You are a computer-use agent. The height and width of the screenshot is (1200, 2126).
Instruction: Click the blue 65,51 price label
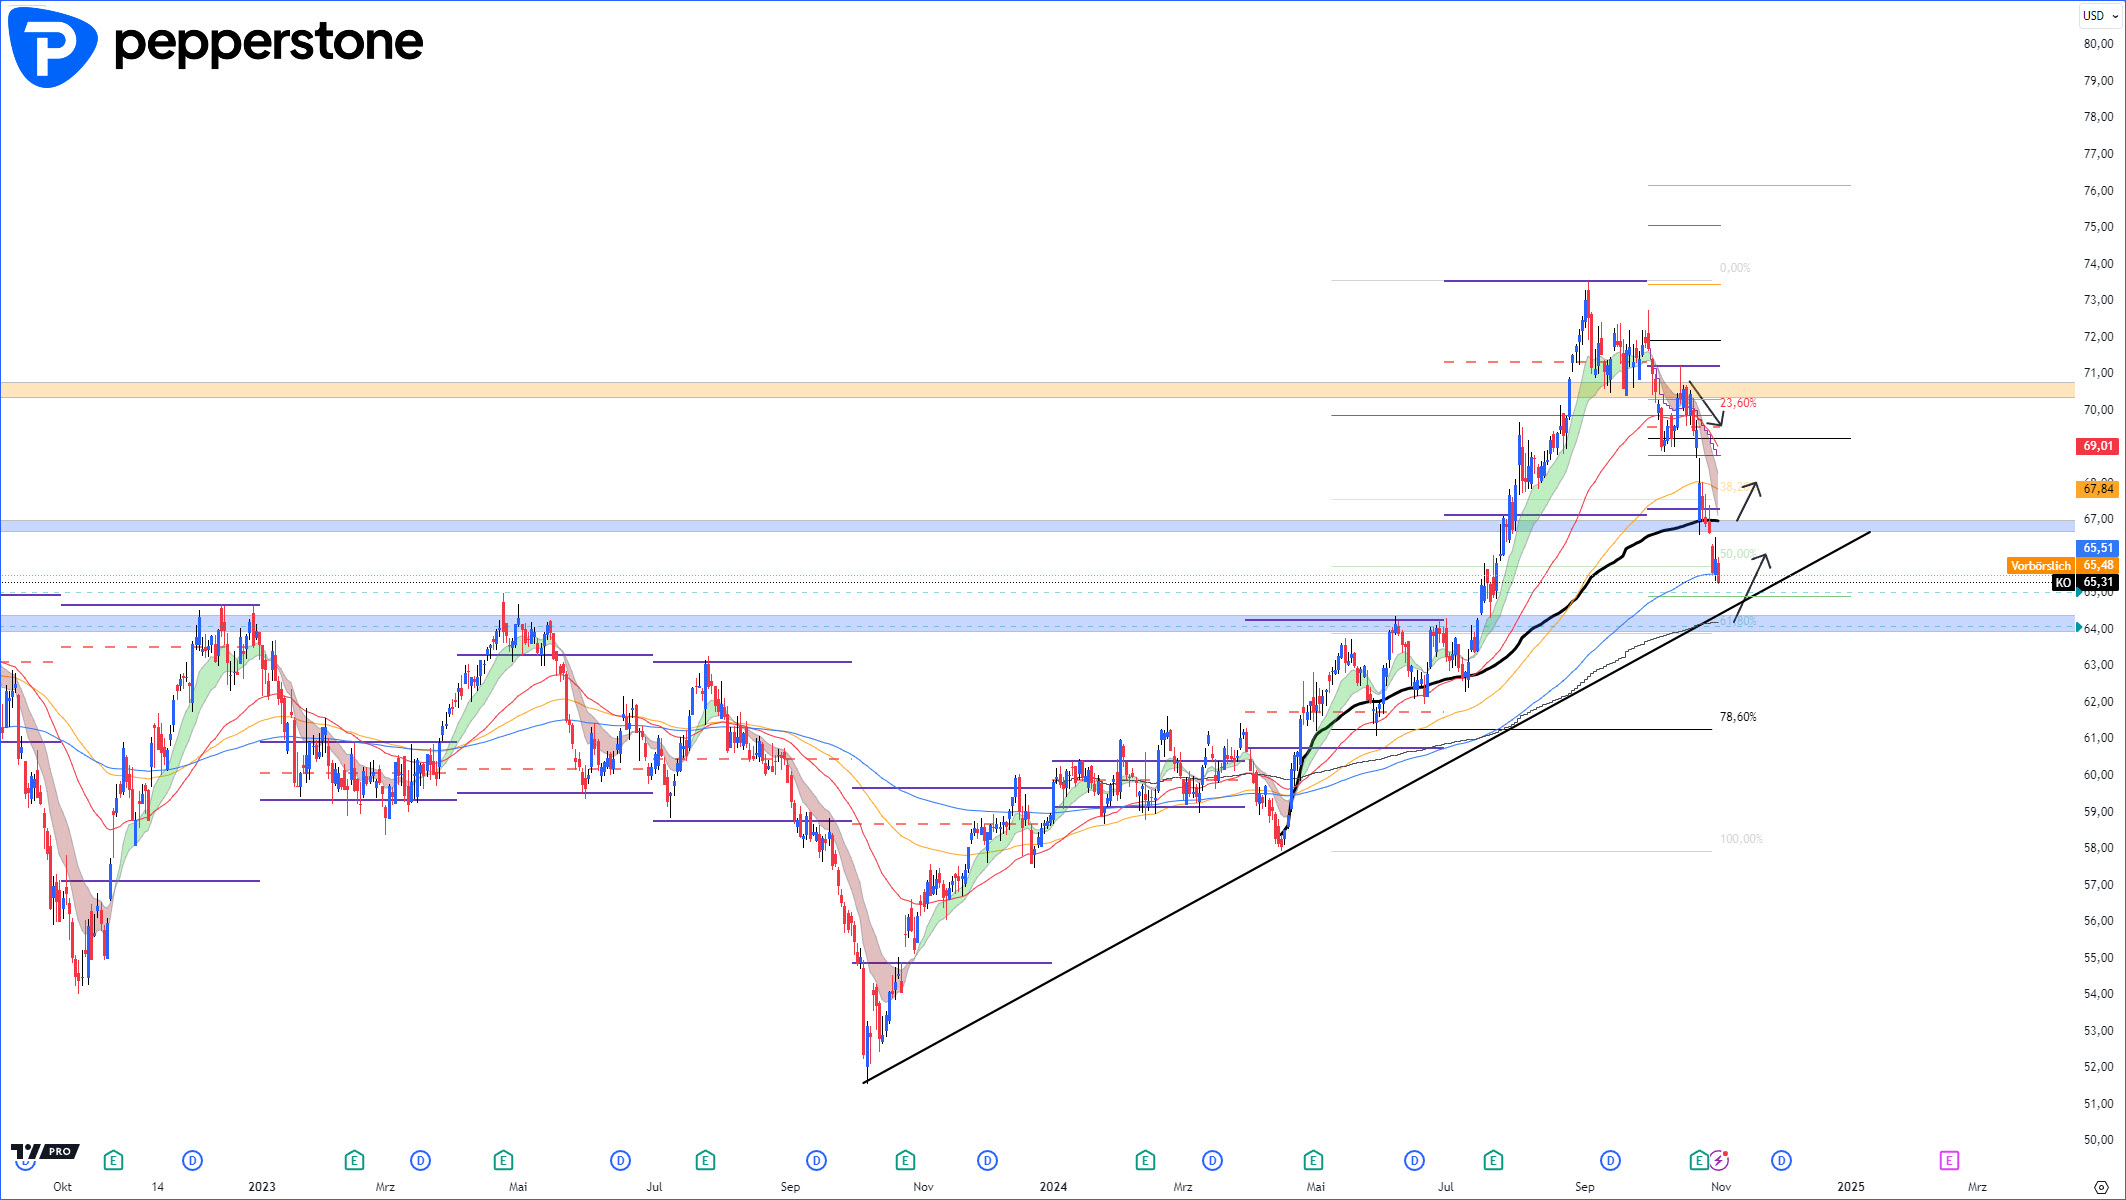coord(2097,548)
